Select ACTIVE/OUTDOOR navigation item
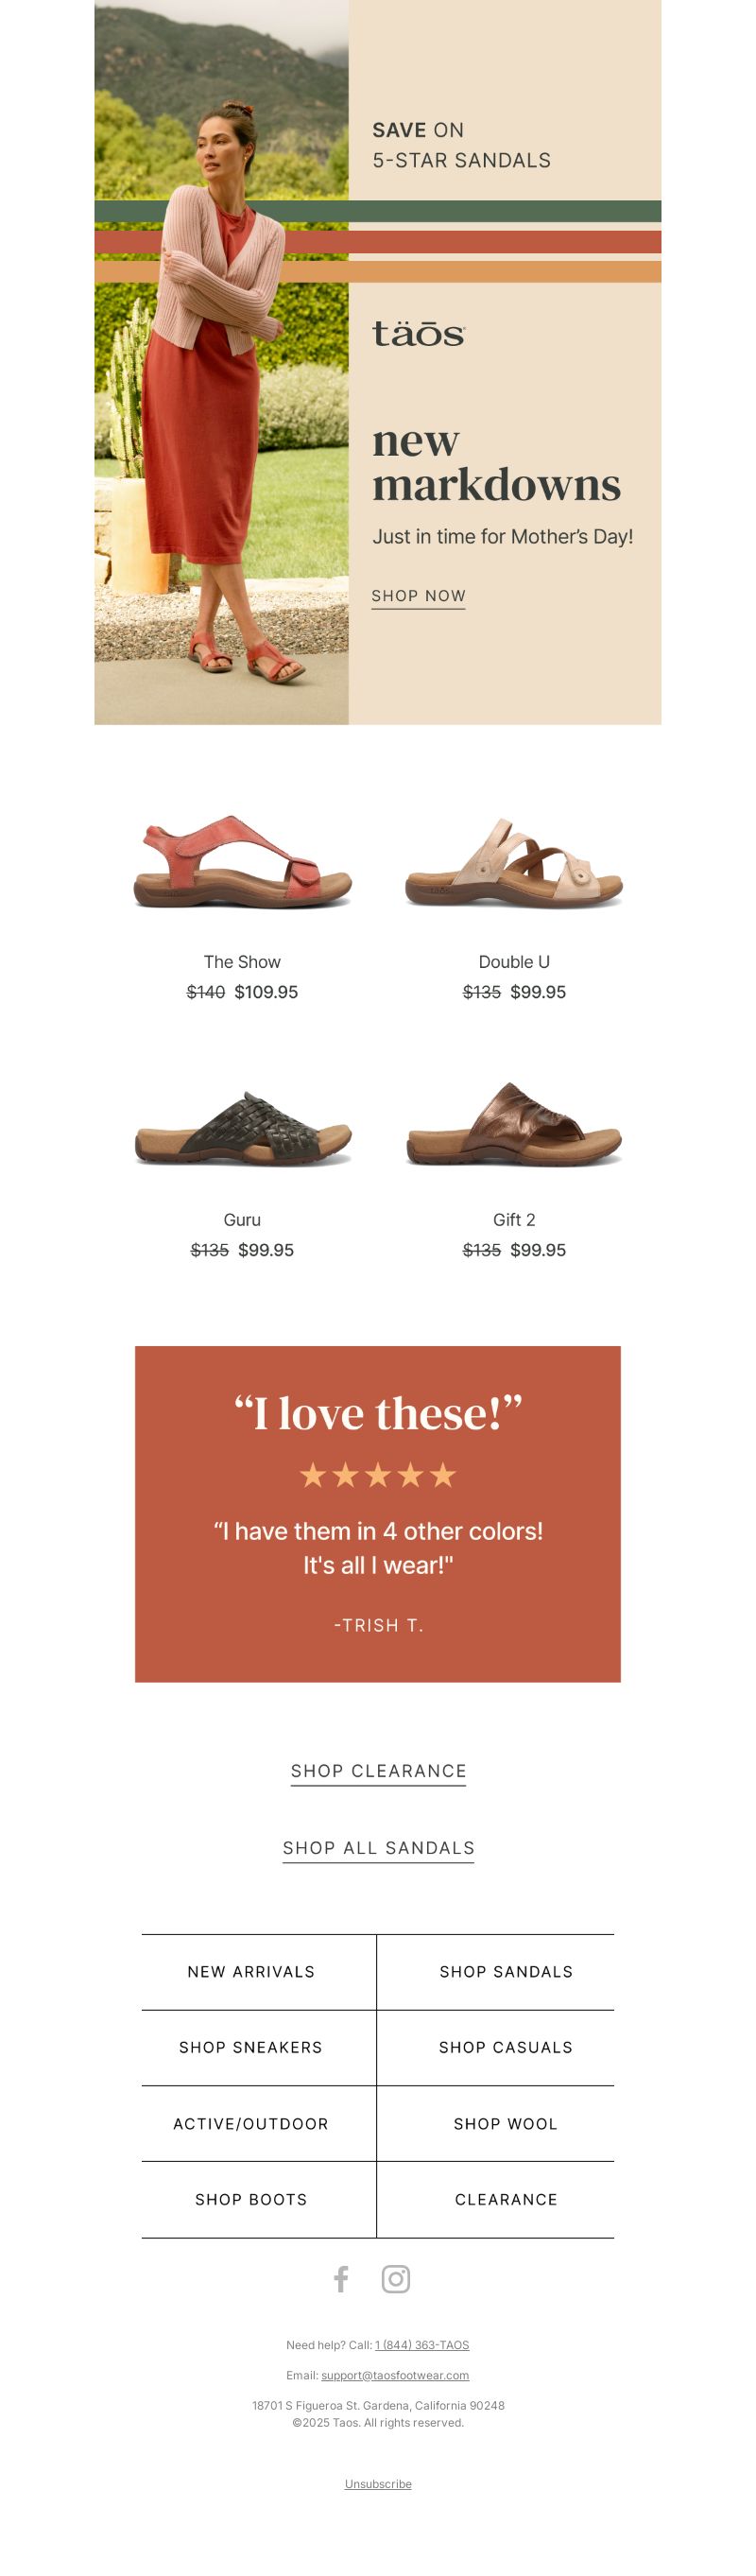The image size is (756, 2576). point(251,2124)
